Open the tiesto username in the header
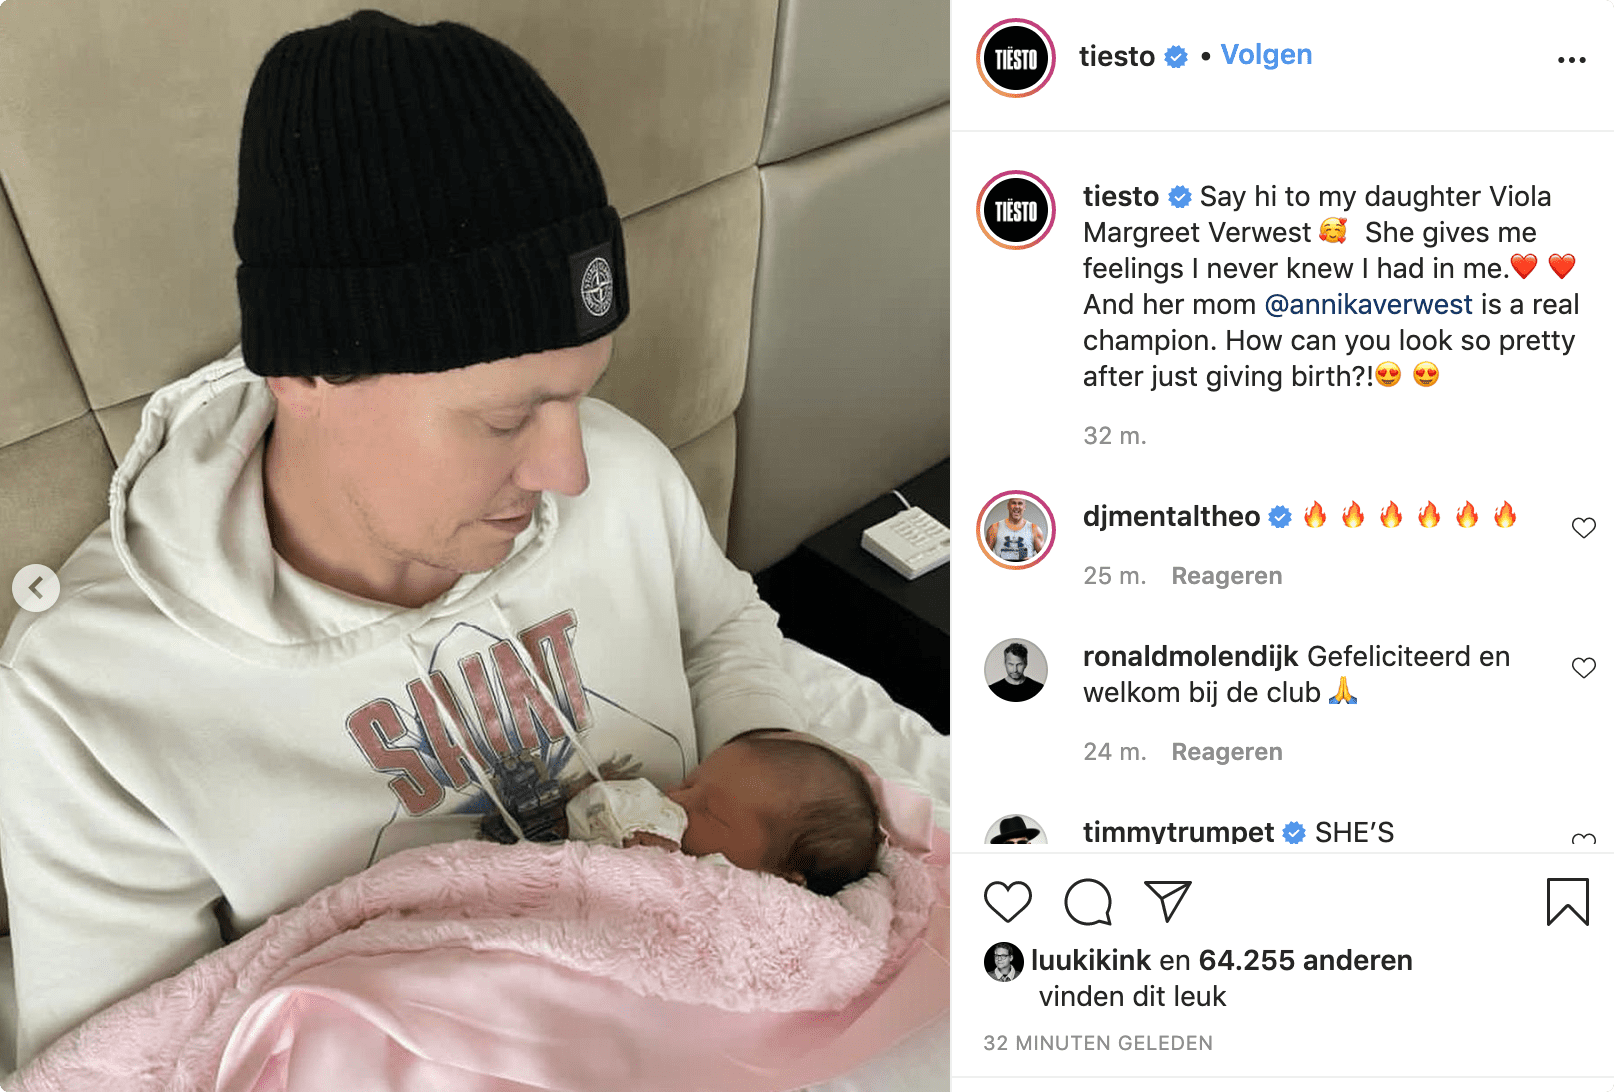The width and height of the screenshot is (1614, 1092). pos(1117,56)
